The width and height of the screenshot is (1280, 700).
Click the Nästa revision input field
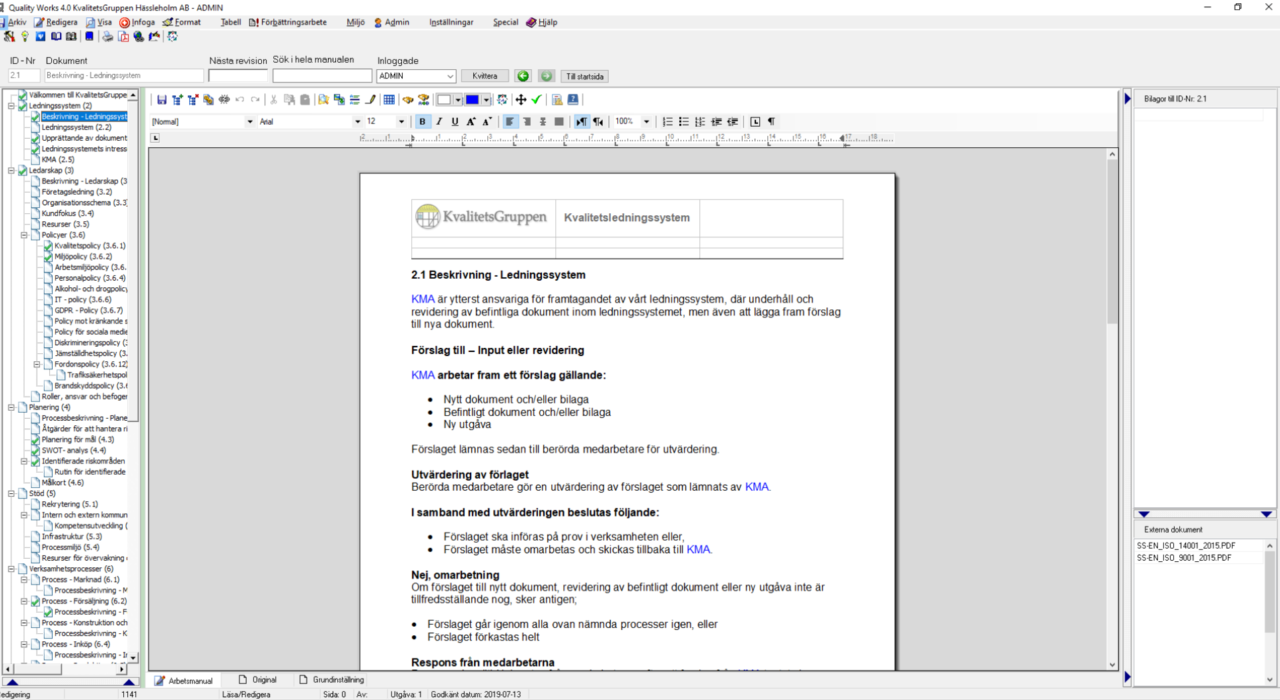pos(238,76)
